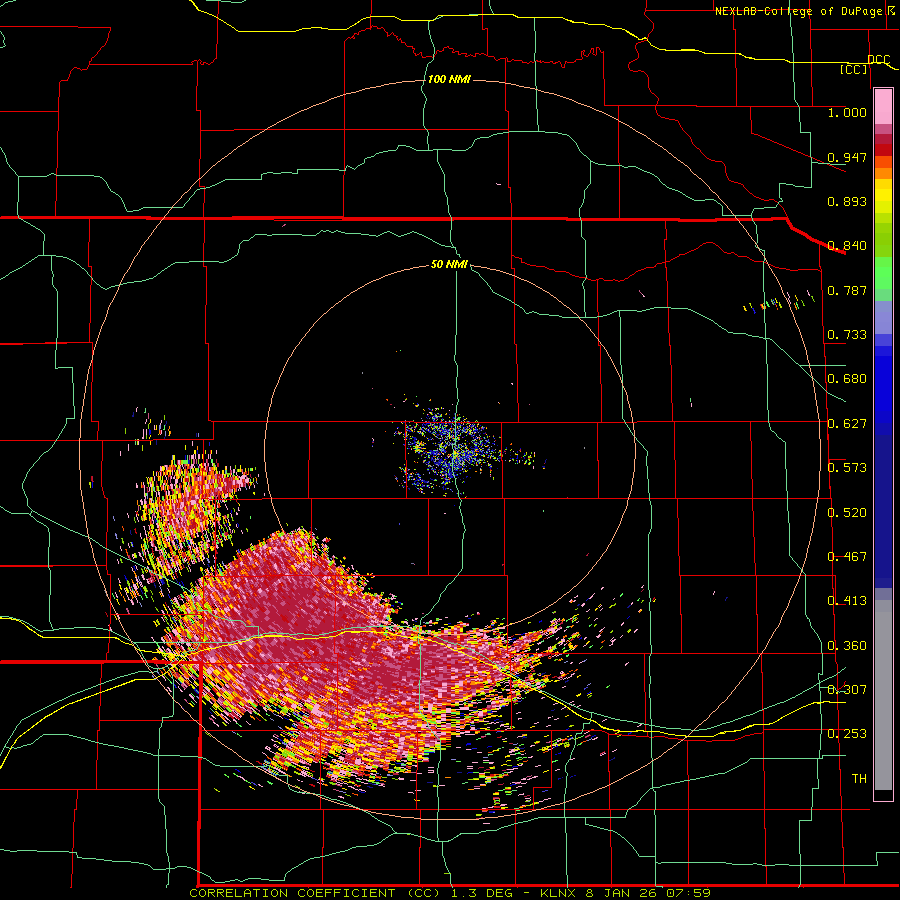
Task: Select the "[CC]" legend unit label
Action: click(854, 69)
